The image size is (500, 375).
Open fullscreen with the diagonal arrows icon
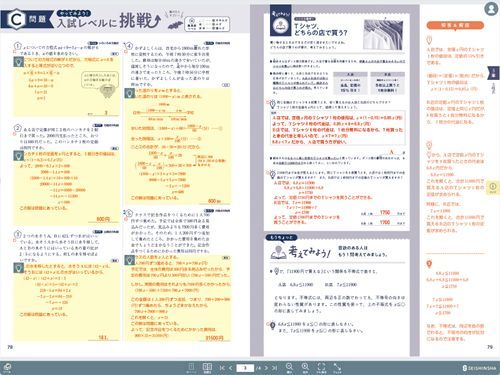(337, 367)
